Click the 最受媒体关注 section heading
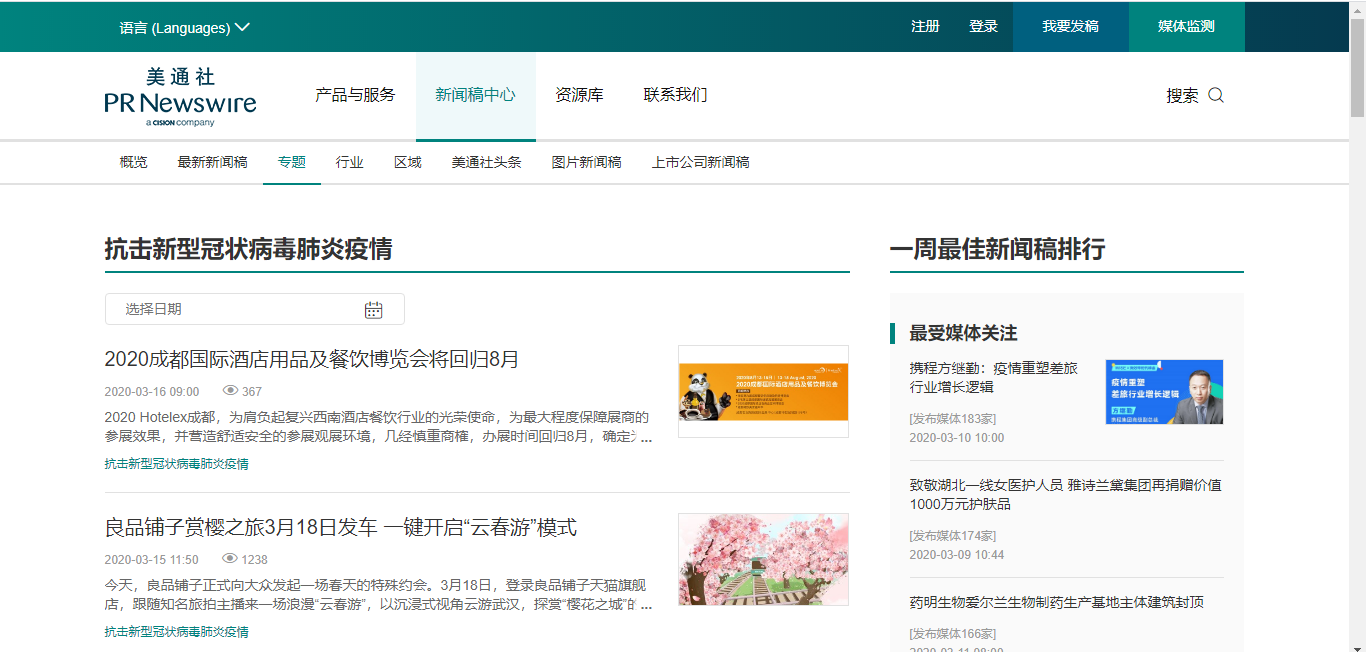This screenshot has width=1366, height=652. click(x=963, y=333)
